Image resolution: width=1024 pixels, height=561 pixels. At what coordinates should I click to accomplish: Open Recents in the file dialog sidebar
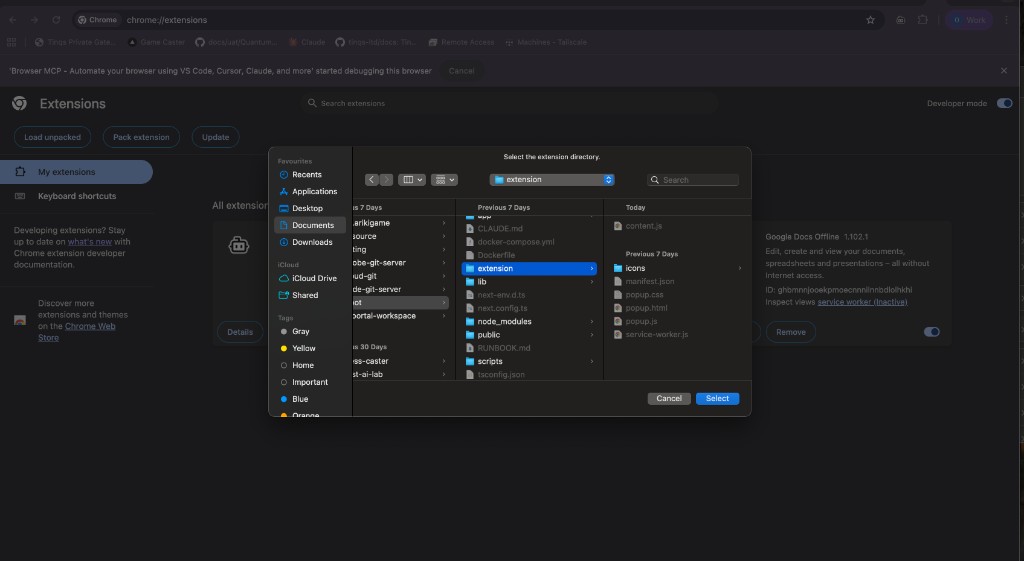point(306,174)
